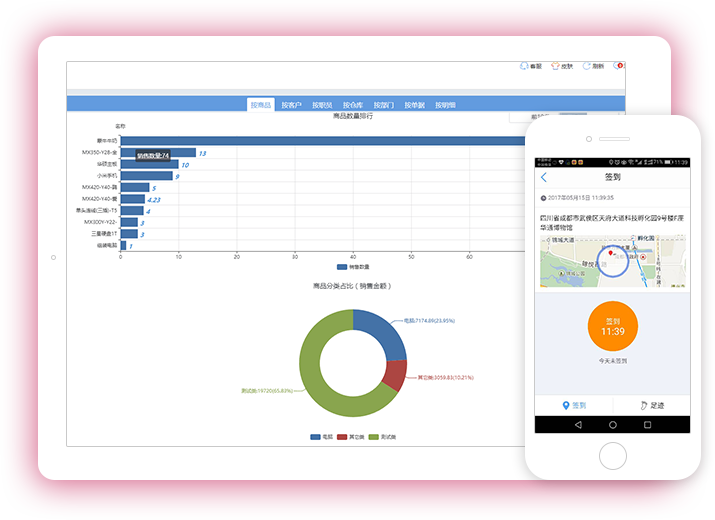Select the 按部门 tab
This screenshot has height=520, width=715.
[x=384, y=105]
